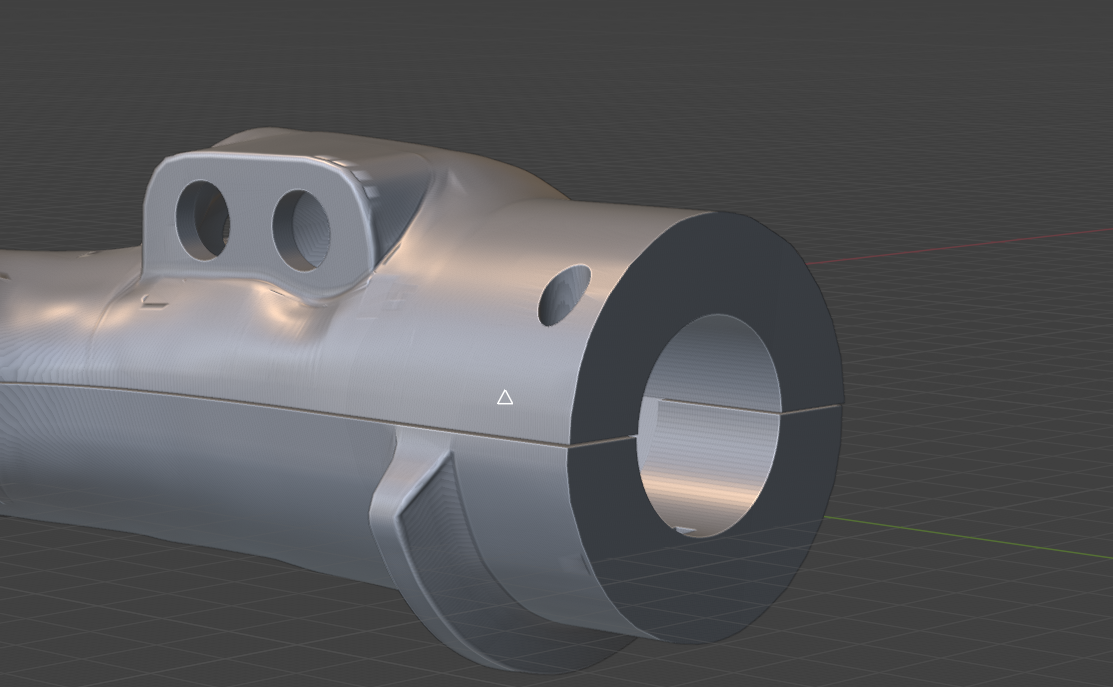
Task: Click the white triangle marker on the model
Action: (x=505, y=397)
